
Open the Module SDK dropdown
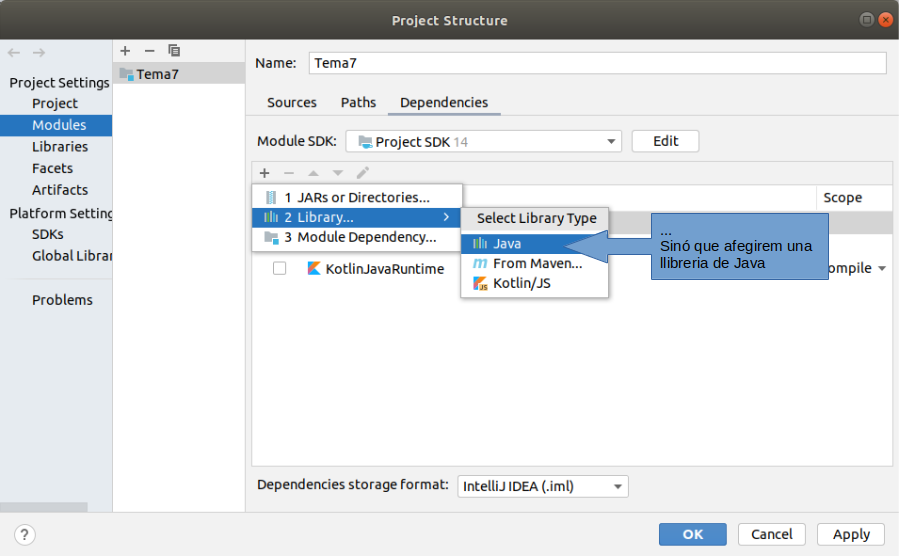coord(483,142)
